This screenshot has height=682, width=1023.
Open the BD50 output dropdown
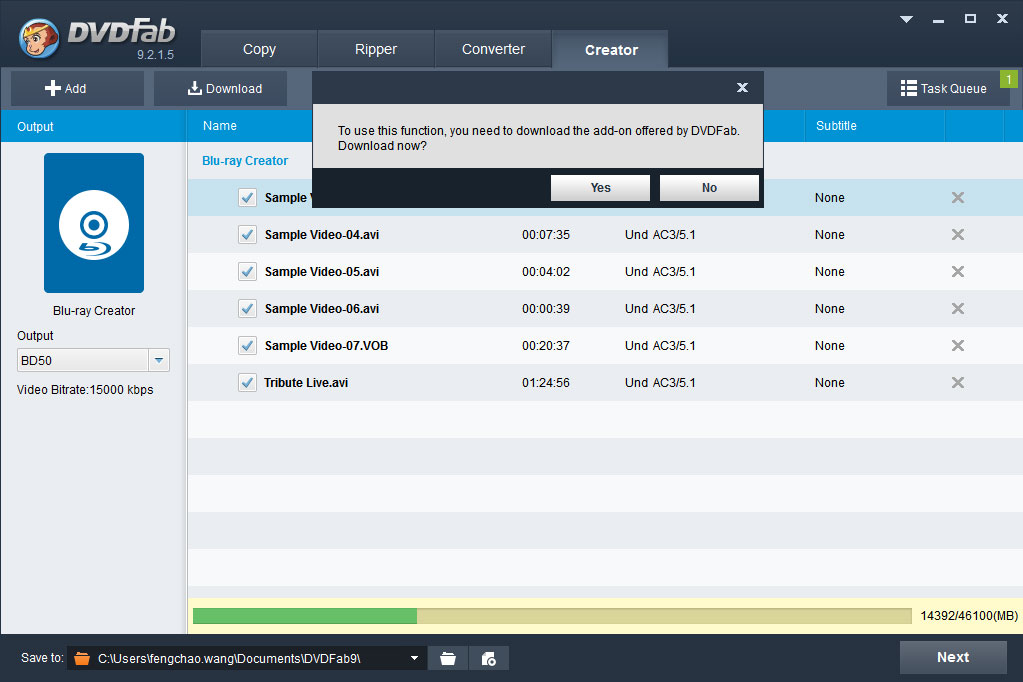pos(159,360)
